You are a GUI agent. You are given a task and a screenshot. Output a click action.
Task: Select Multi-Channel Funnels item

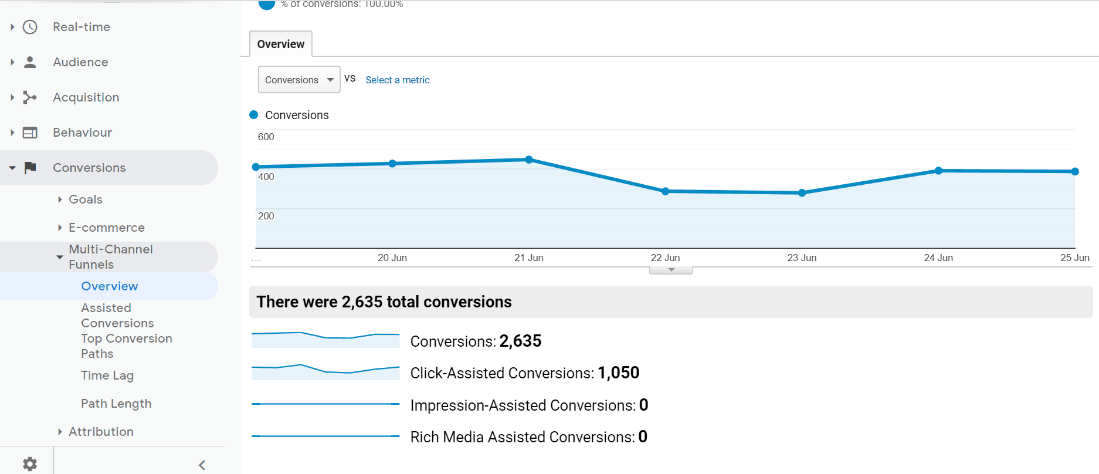click(x=111, y=257)
